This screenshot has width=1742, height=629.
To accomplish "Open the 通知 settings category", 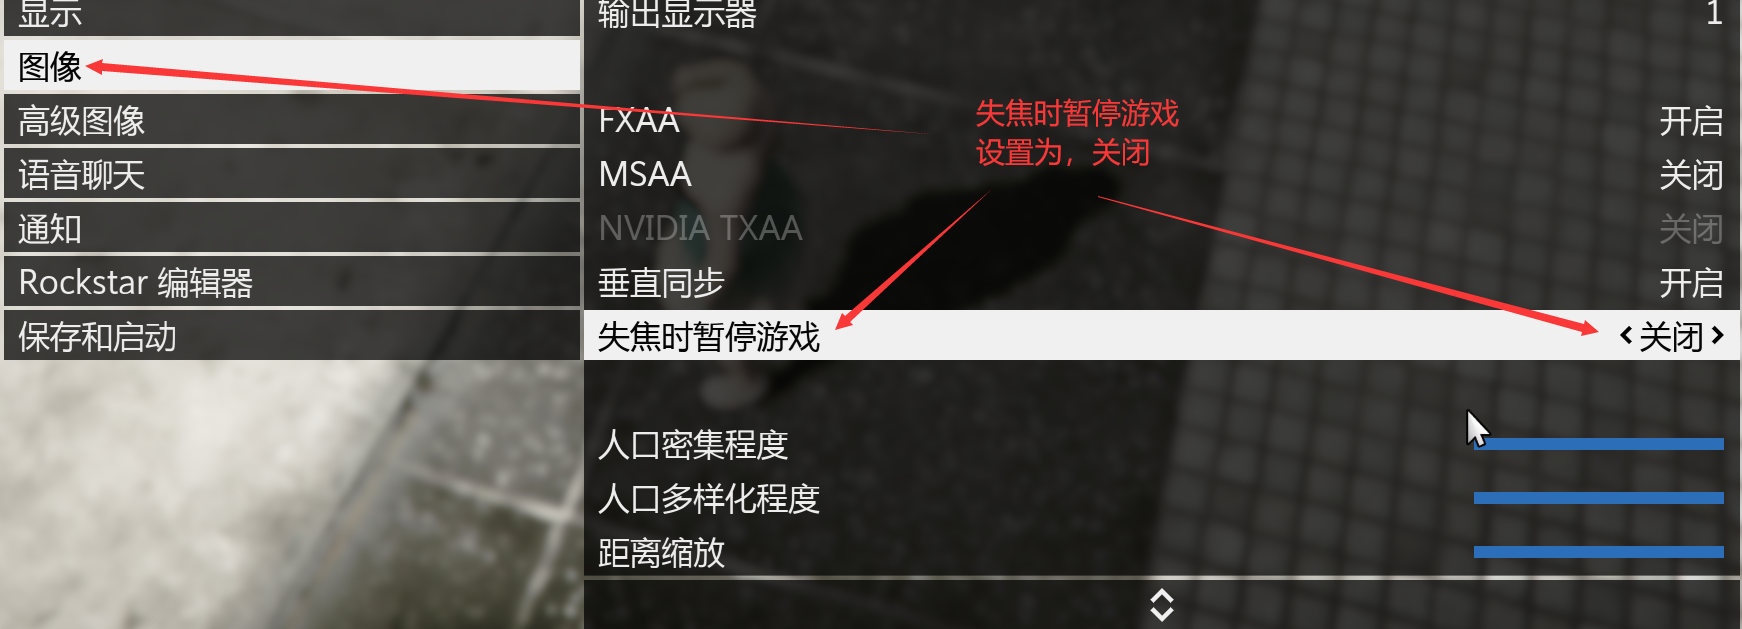I will [292, 228].
